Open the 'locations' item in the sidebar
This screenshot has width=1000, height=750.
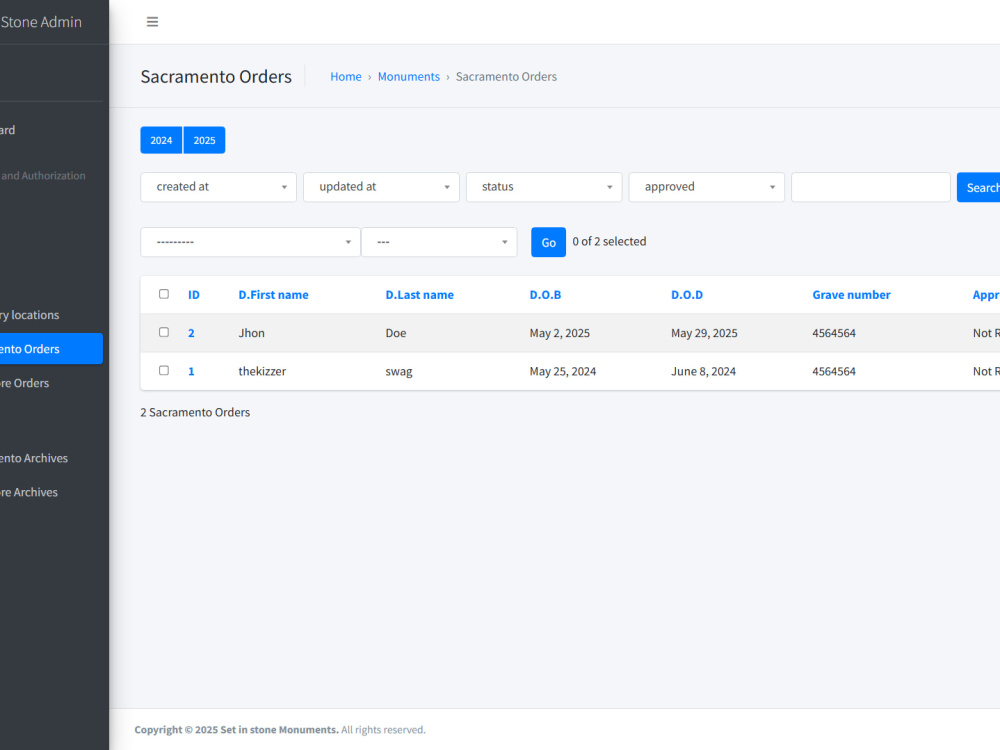click(x=29, y=315)
